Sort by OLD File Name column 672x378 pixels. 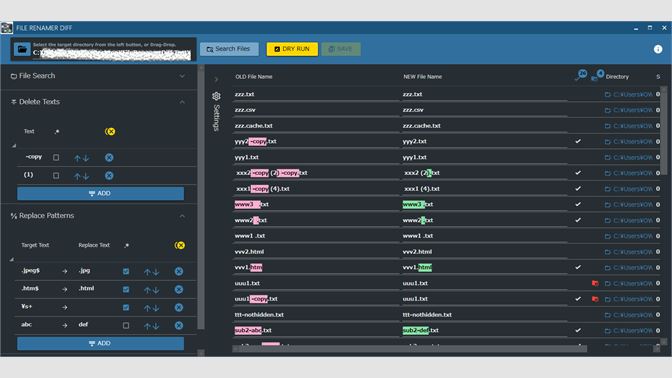point(254,77)
